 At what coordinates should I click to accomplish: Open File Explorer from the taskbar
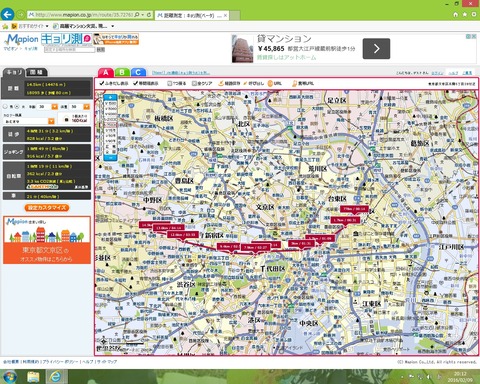(34, 377)
